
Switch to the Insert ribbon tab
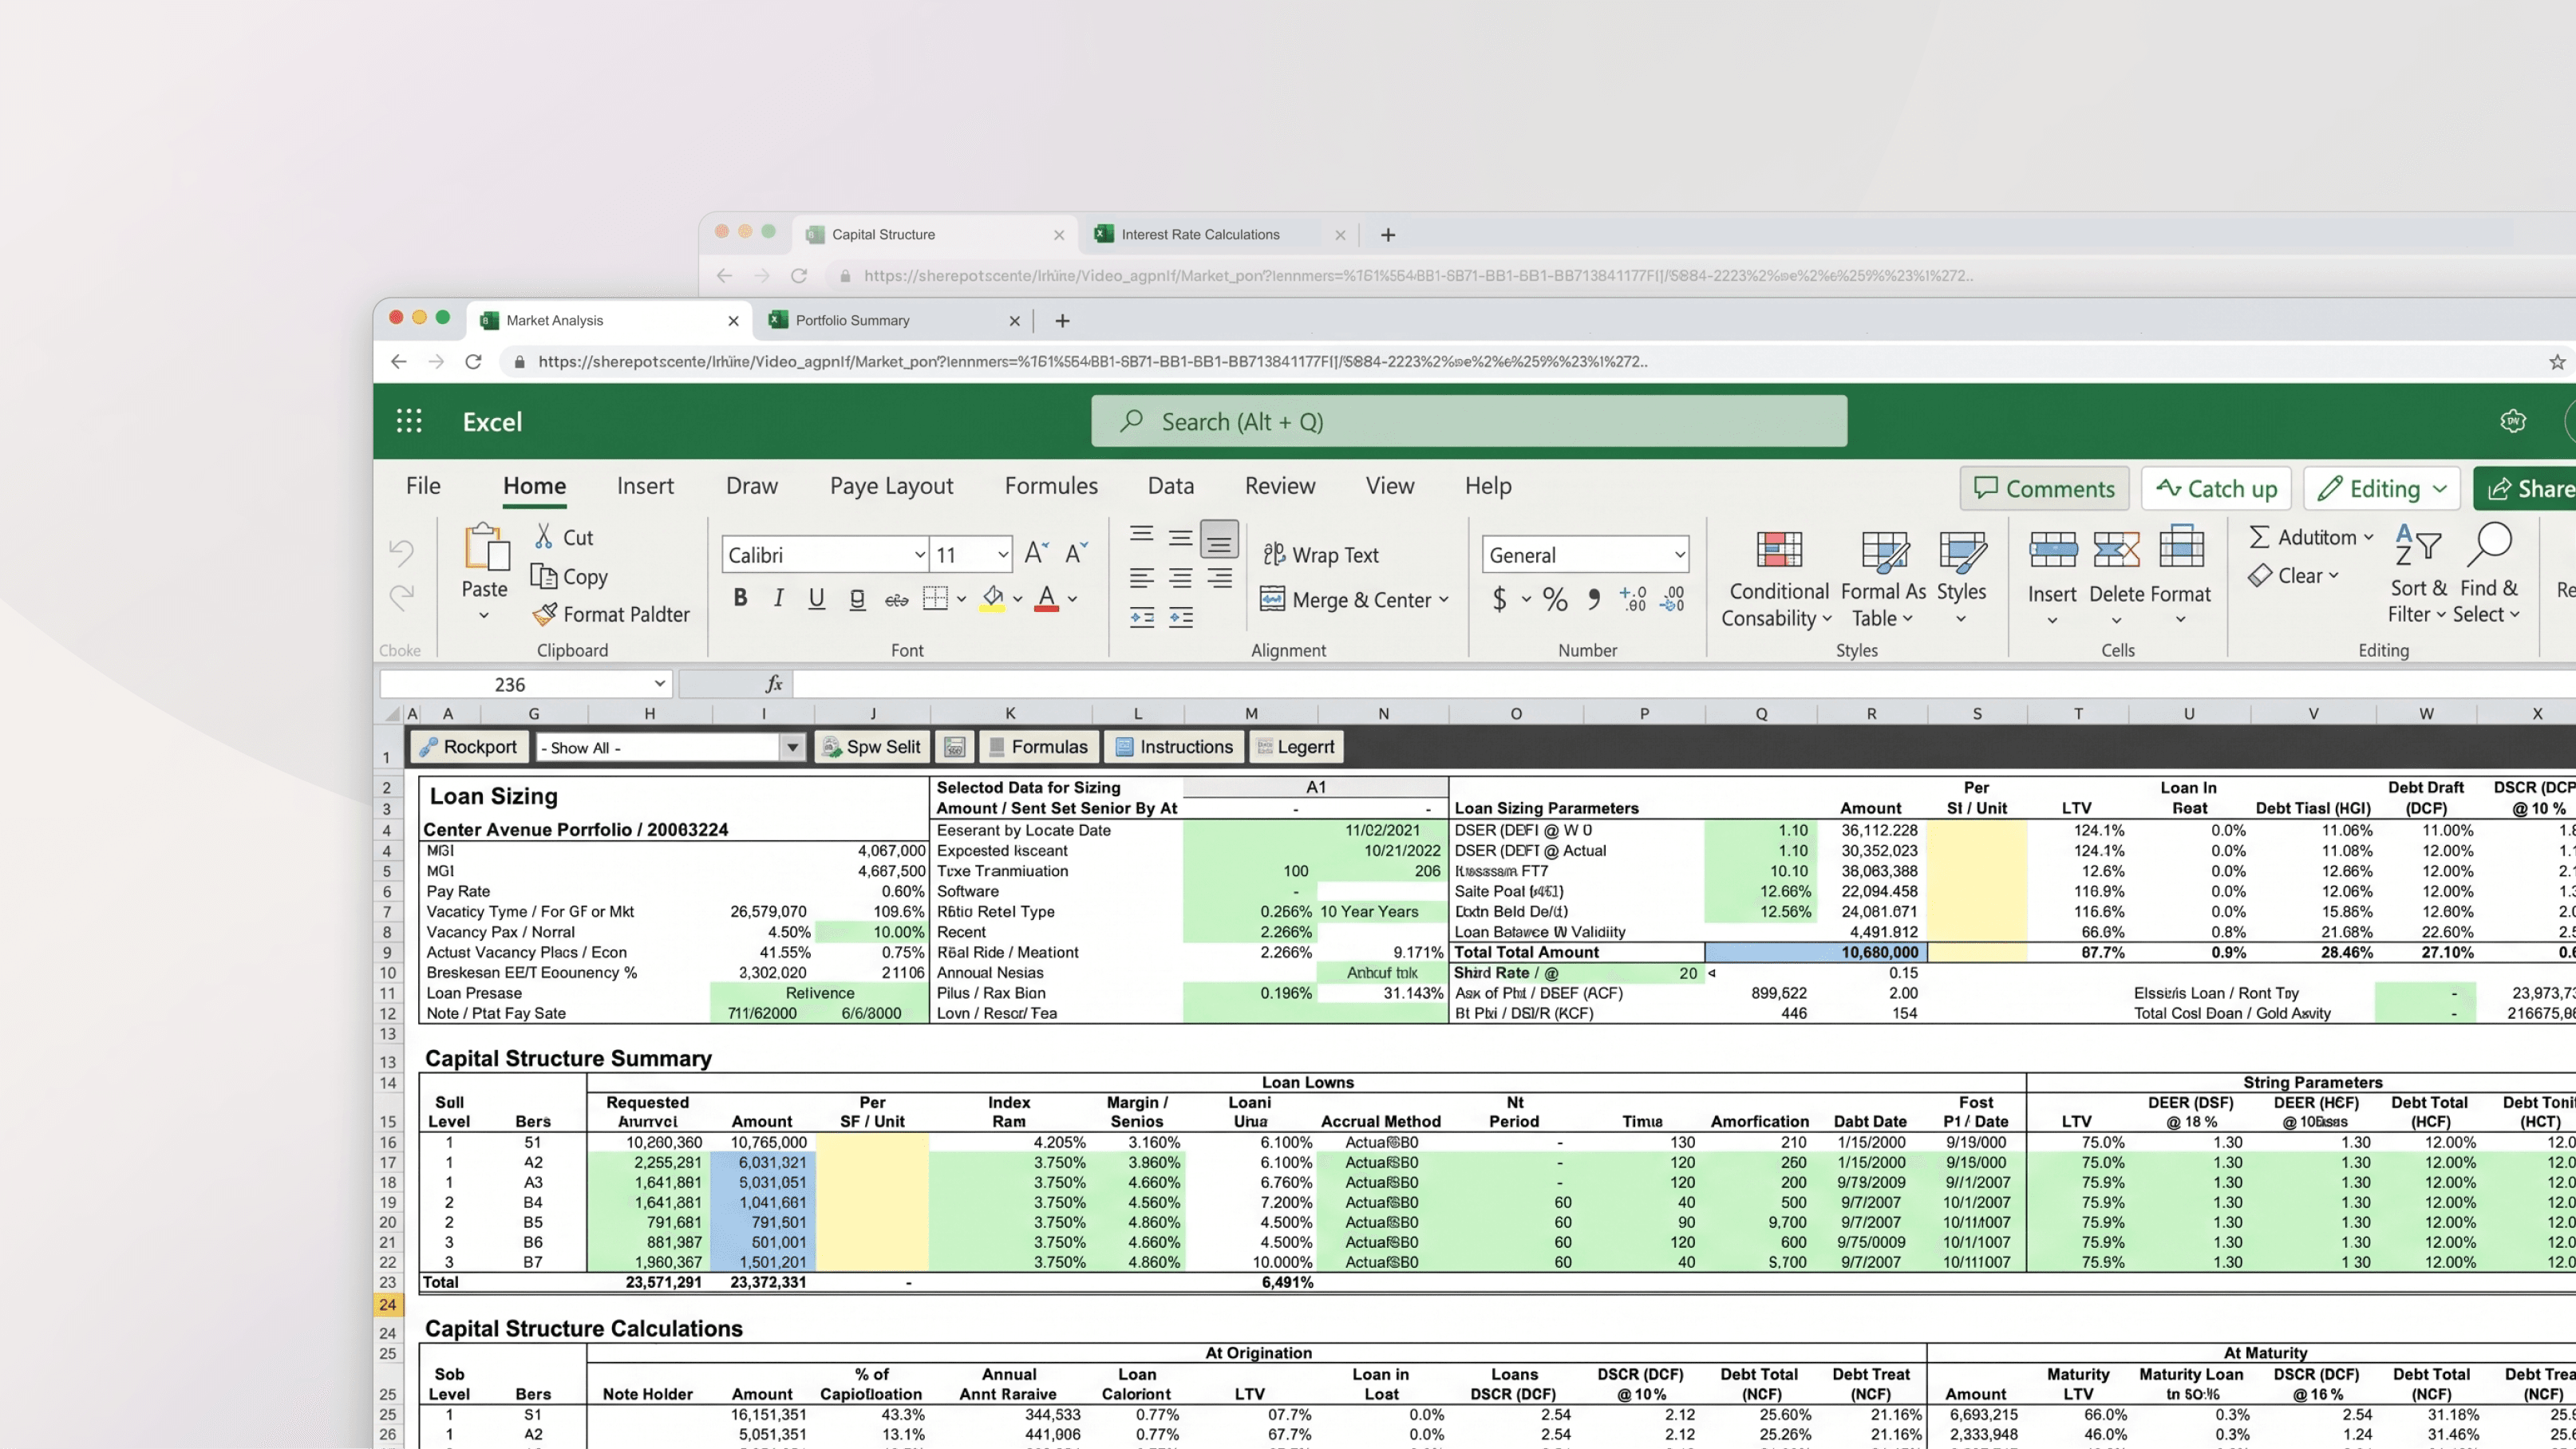click(645, 486)
